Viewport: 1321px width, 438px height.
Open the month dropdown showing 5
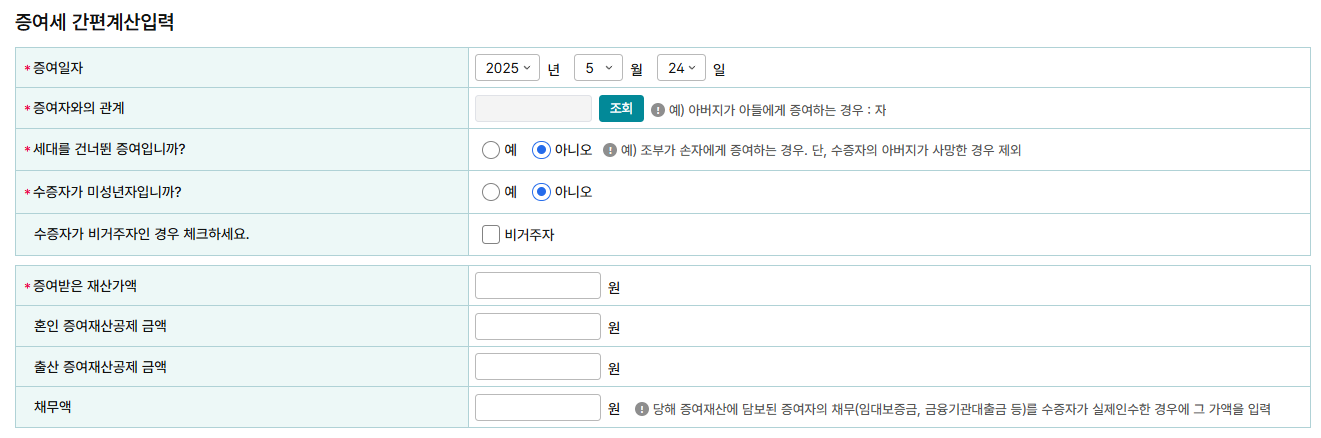coord(599,68)
